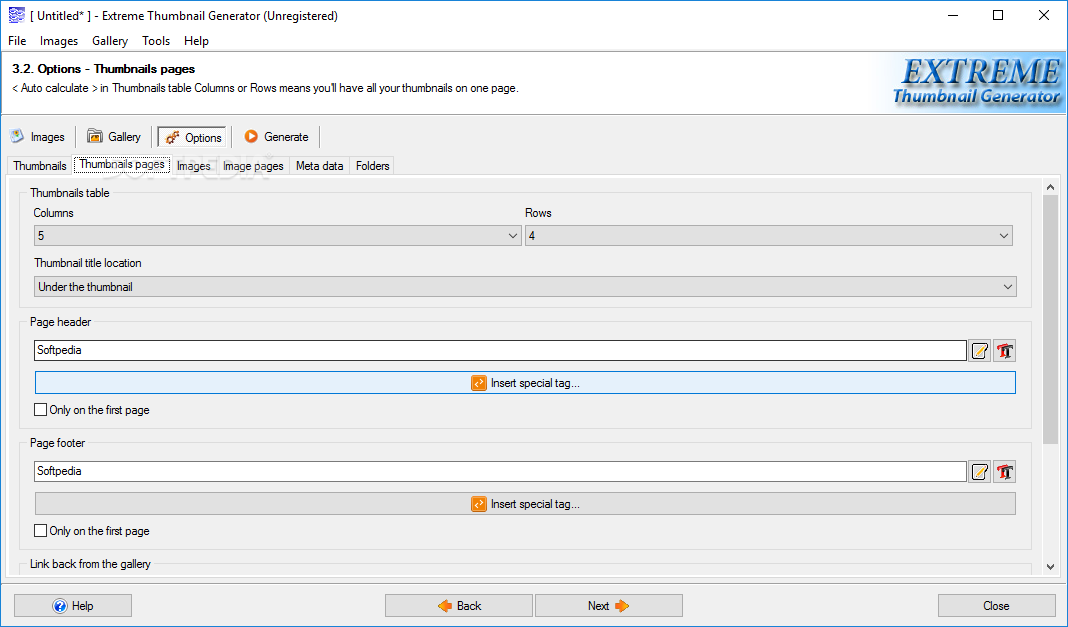
Task: Switch to the Thumbnails tab
Action: pyautogui.click(x=40, y=165)
